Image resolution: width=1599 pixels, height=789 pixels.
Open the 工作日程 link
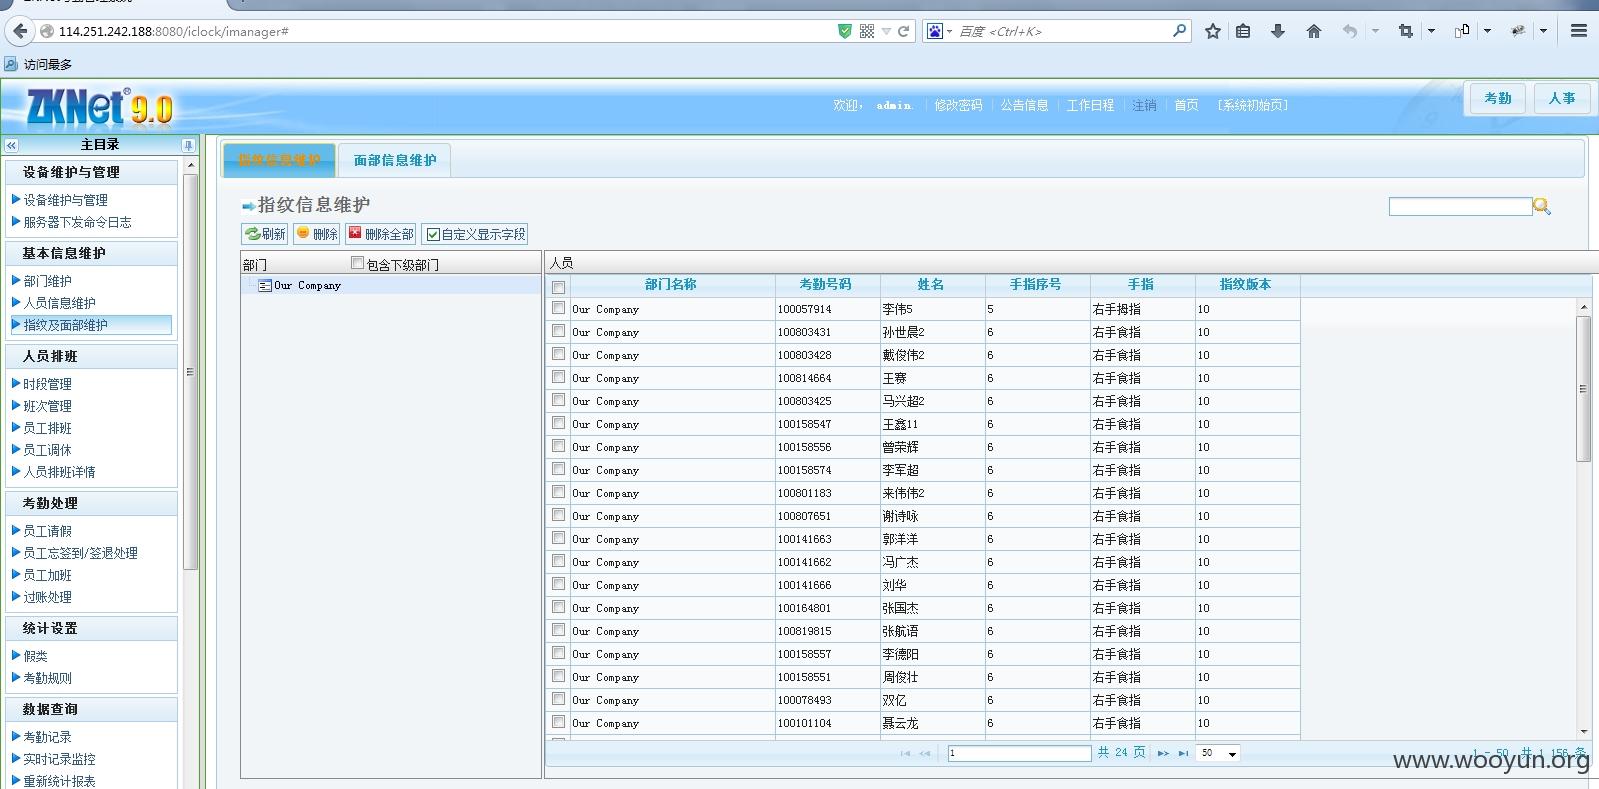coord(1090,105)
